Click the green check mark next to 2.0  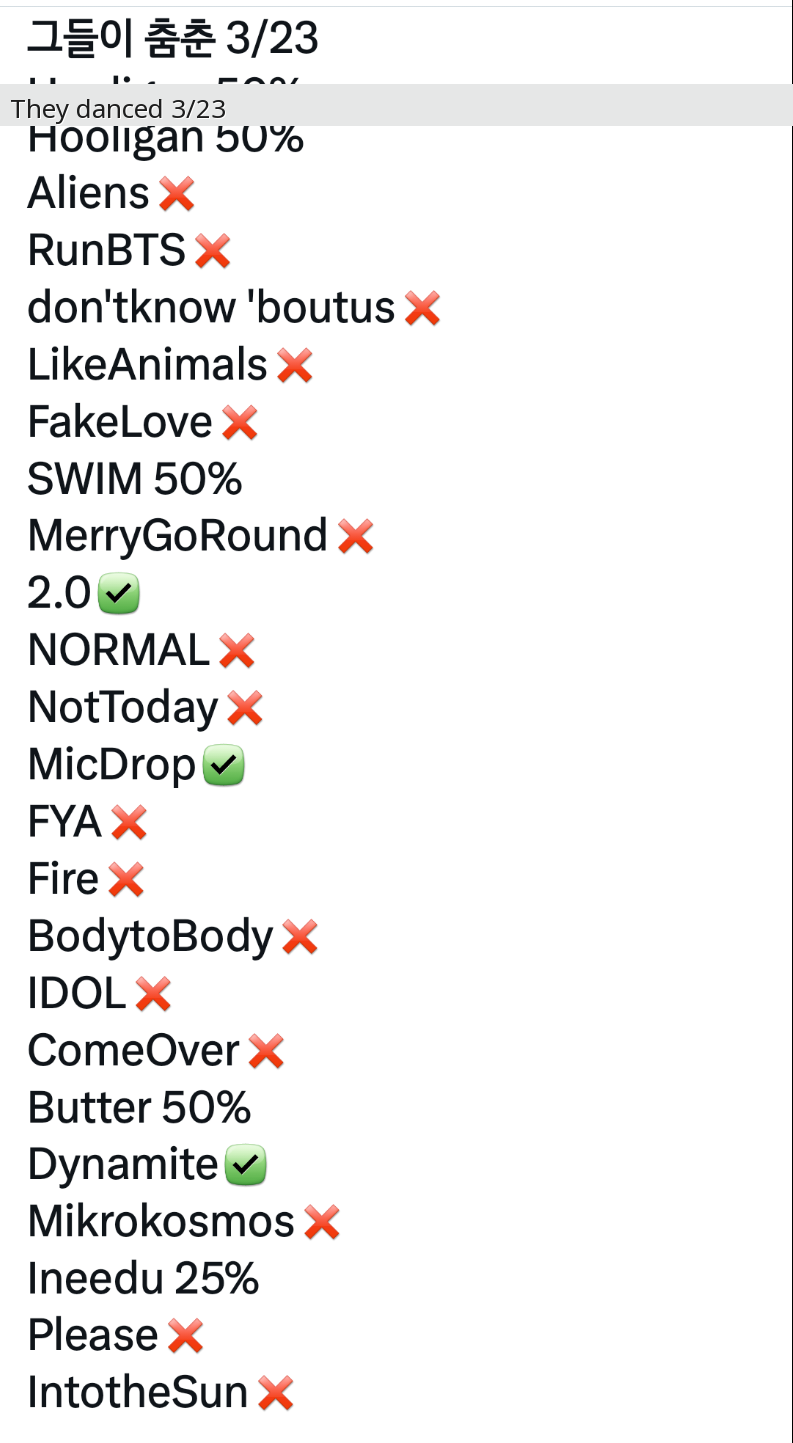pos(119,595)
